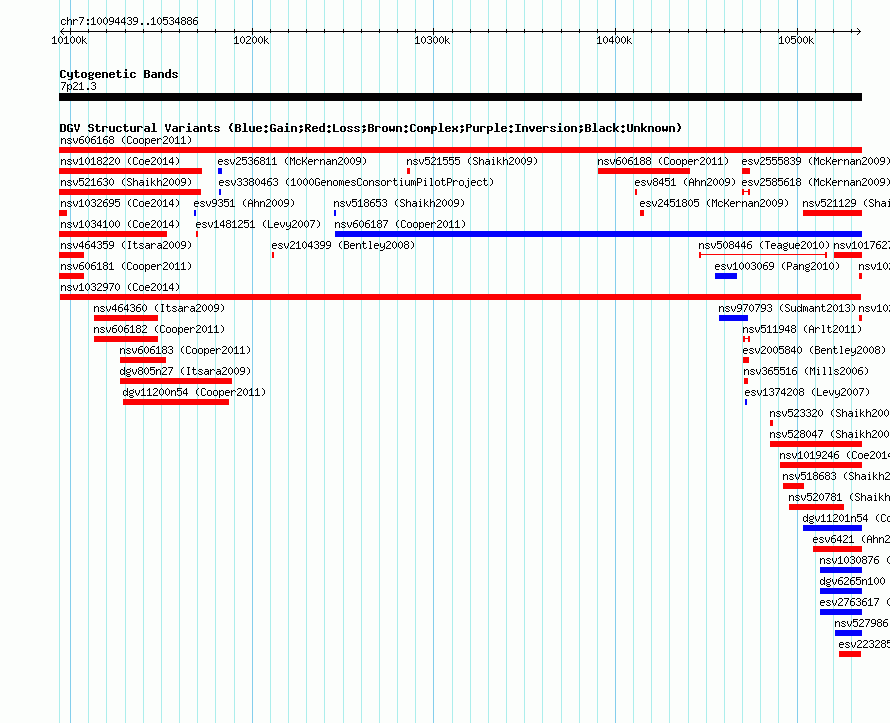This screenshot has width=890, height=723.
Task: Select esv1481251 (Levy2007) variant
Action: pos(258,224)
